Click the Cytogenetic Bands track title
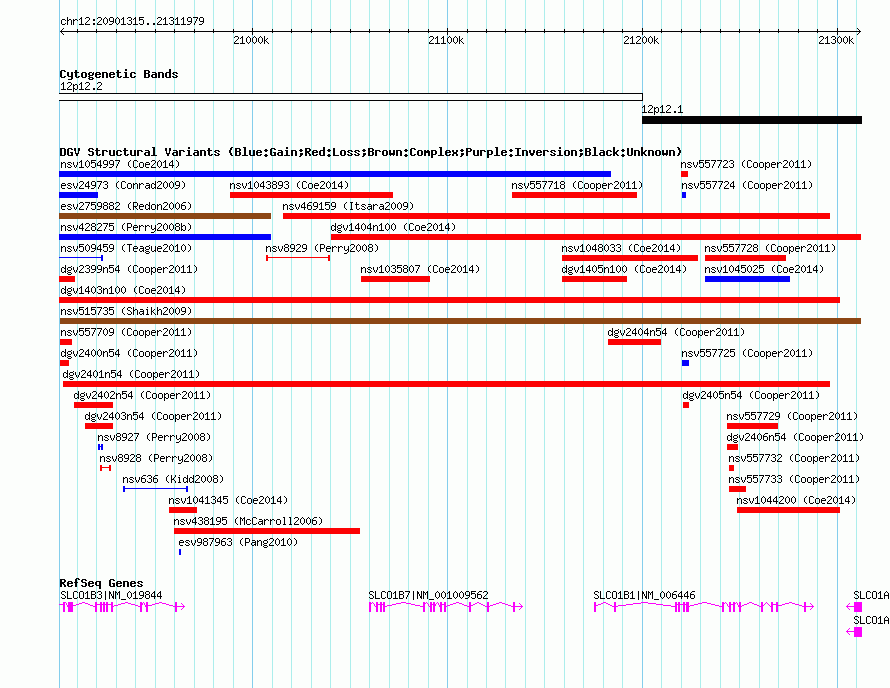The width and height of the screenshot is (890, 688). click(119, 74)
